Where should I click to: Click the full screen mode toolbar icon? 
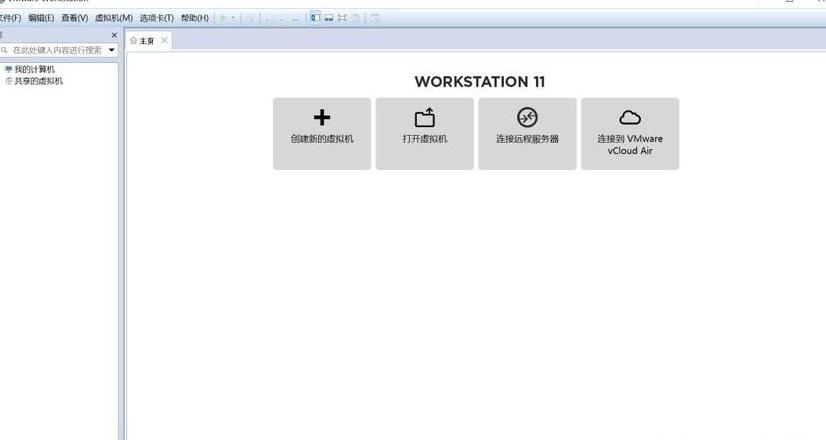342,18
